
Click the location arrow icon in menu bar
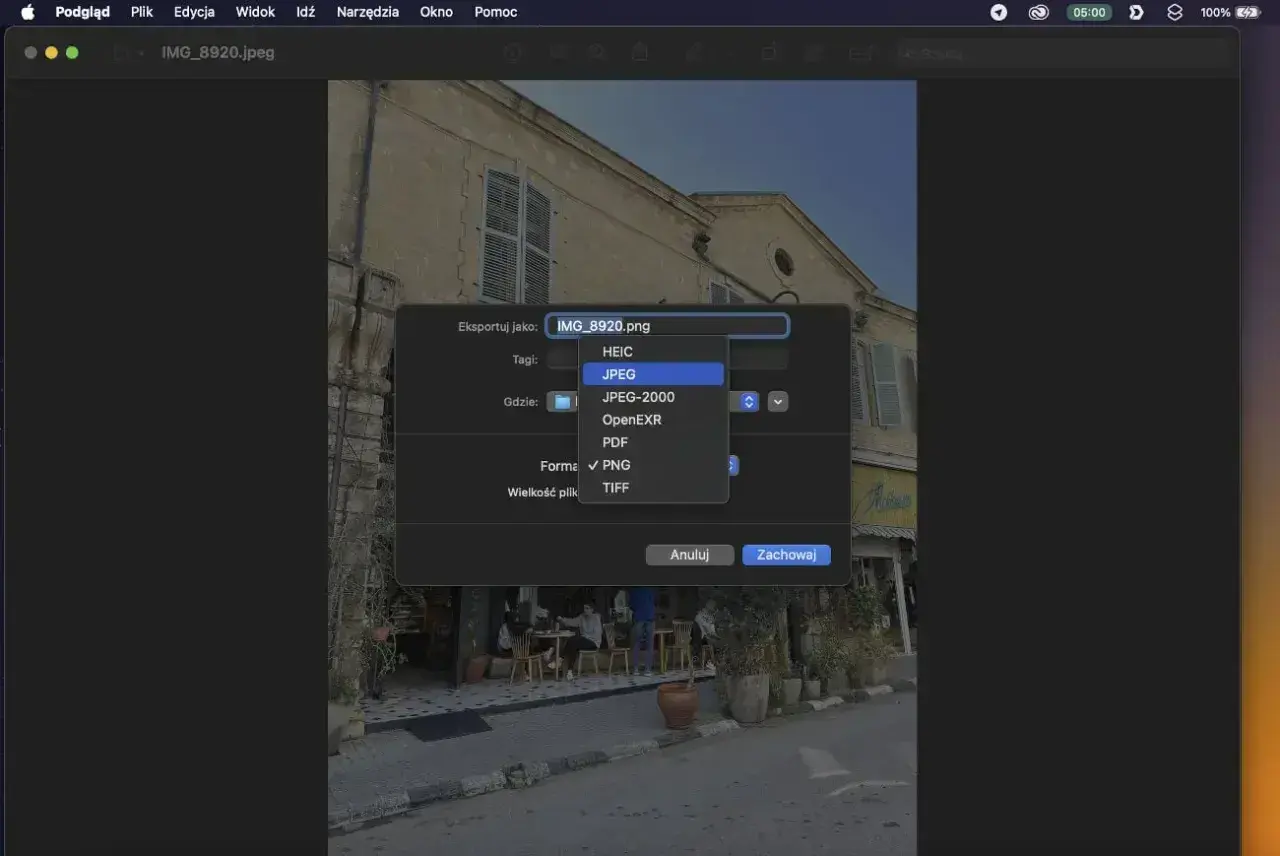click(x=998, y=12)
